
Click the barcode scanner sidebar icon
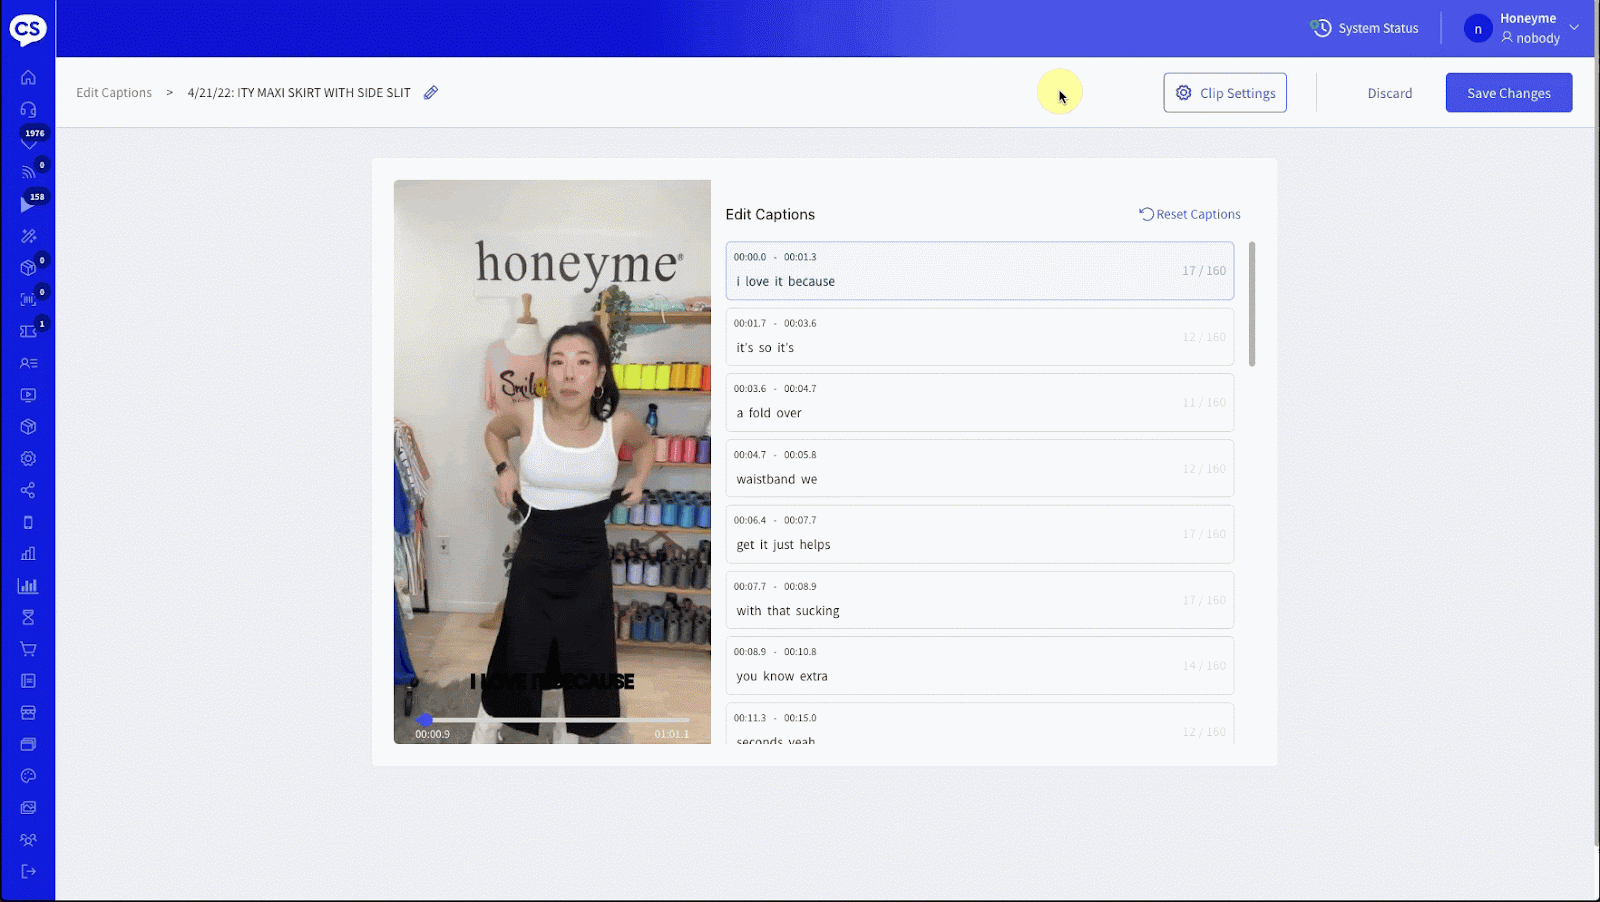(28, 299)
